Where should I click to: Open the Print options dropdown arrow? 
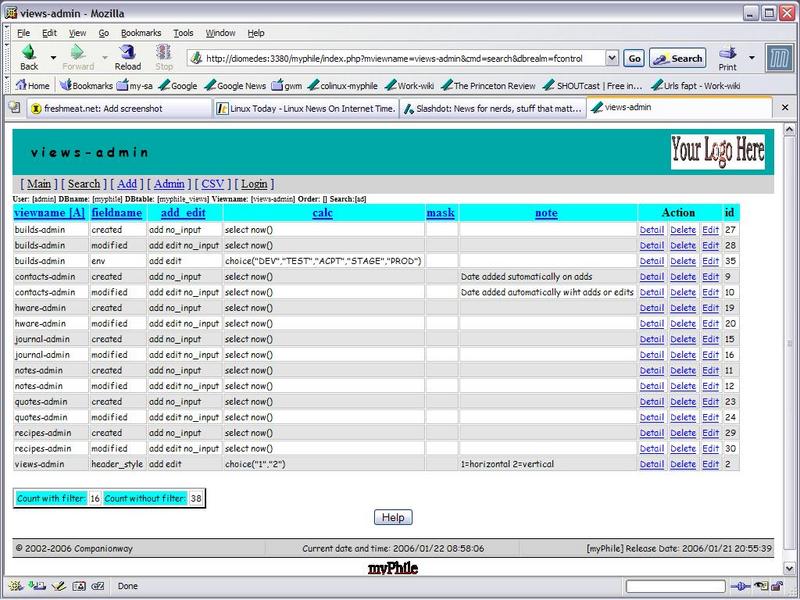tap(752, 57)
